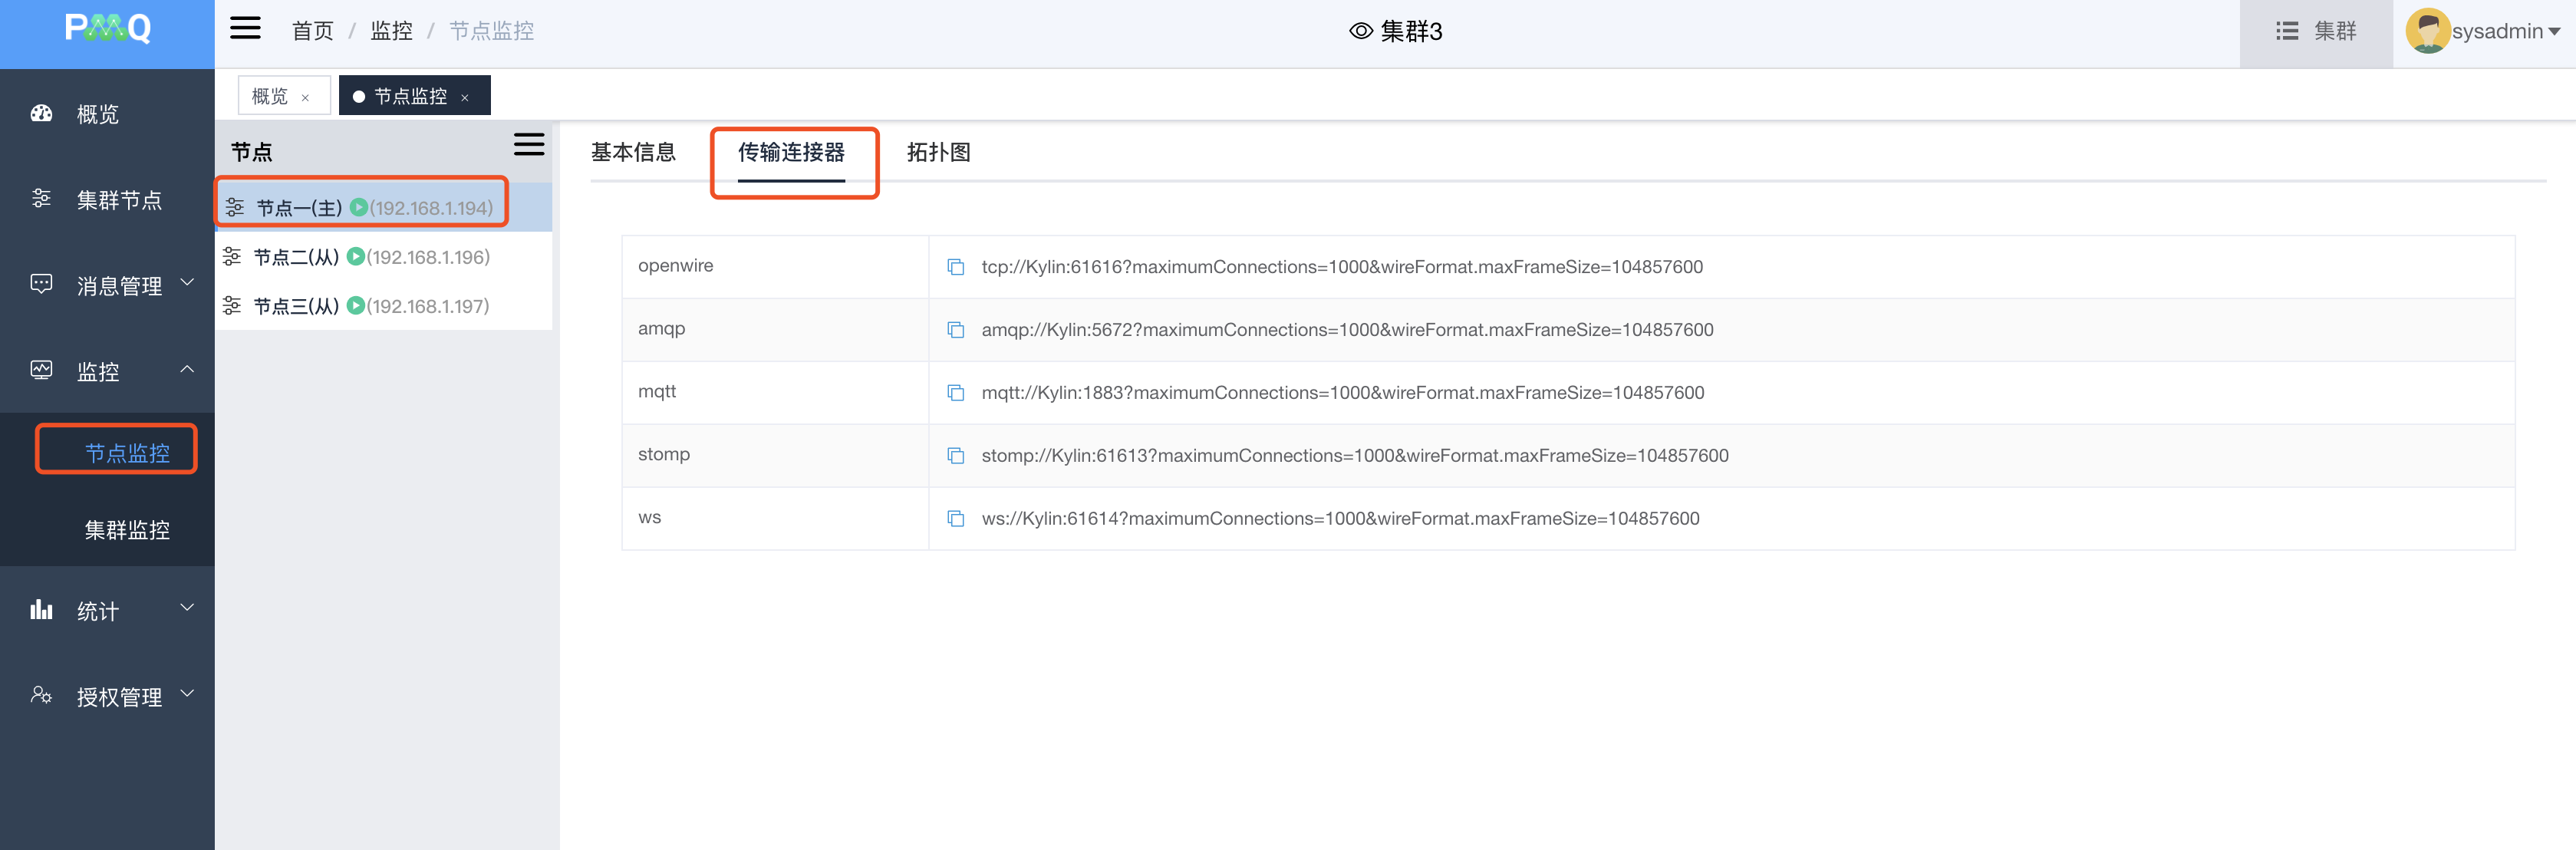Select node 节点二(从) 192.168.1.196
Viewport: 2576px width, 850px height.
click(x=370, y=257)
